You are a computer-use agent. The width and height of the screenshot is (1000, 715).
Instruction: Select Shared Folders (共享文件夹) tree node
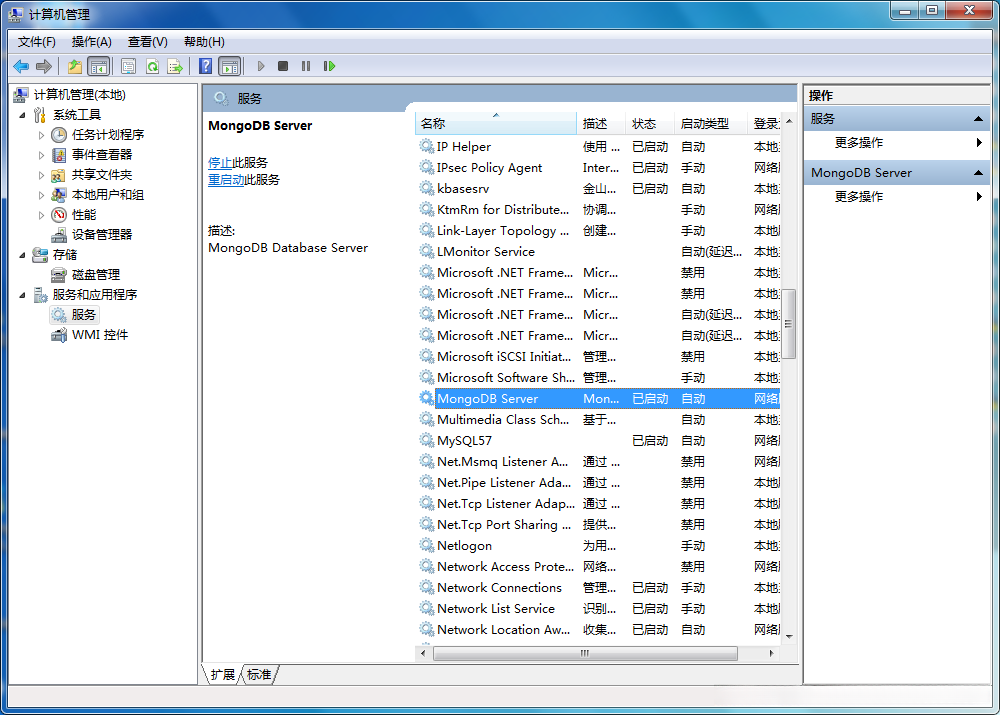click(102, 175)
